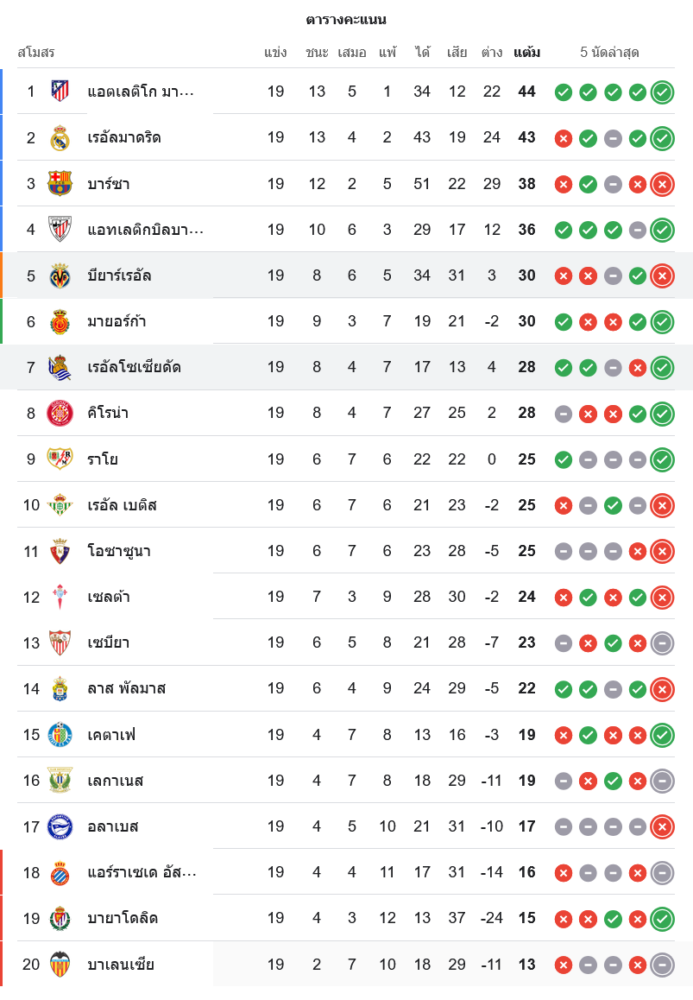The height and width of the screenshot is (1000, 693).
Task: Click Sevilla's latest grey draw result circle
Action: click(x=661, y=643)
